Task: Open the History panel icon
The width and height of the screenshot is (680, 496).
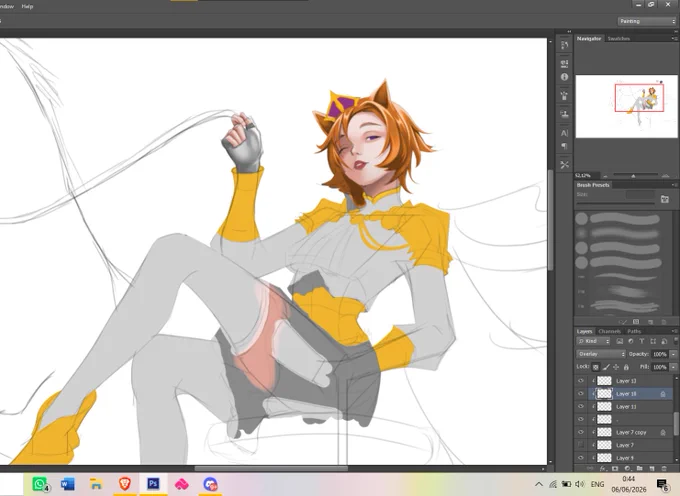Action: [564, 45]
